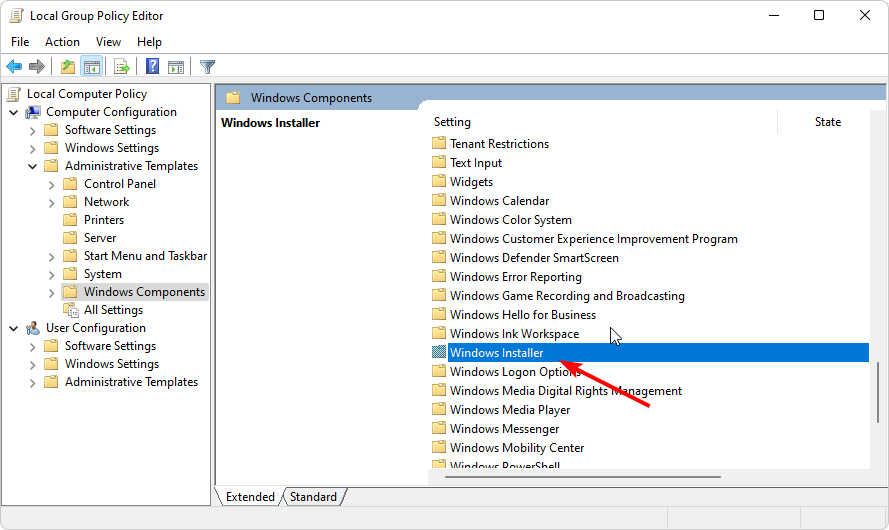Click the All Settings icon in tree
Viewport: 889px width, 530px height.
(x=71, y=310)
